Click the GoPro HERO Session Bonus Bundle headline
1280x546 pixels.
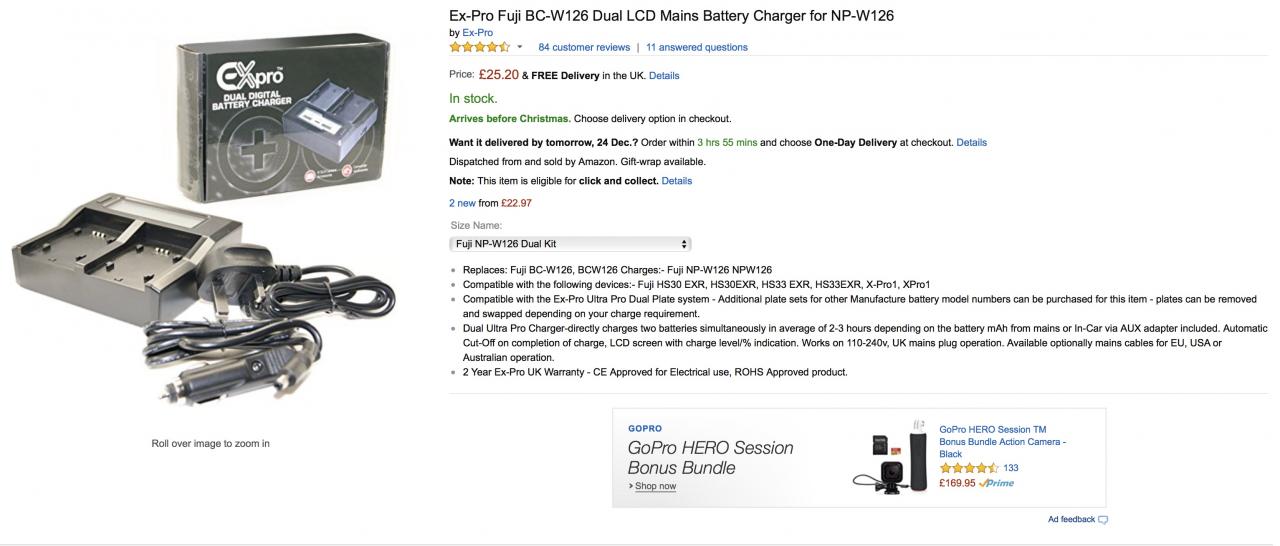(710, 457)
